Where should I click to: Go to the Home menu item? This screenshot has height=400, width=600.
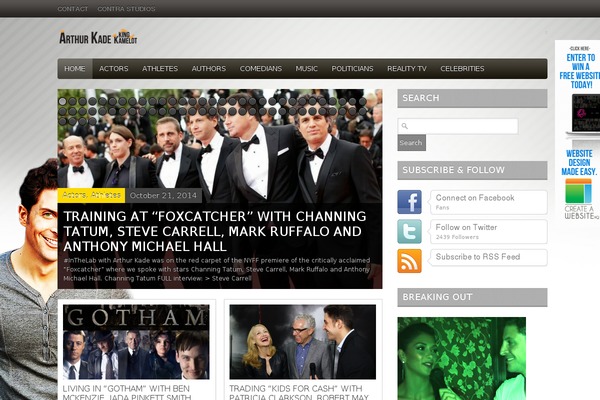pyautogui.click(x=75, y=69)
